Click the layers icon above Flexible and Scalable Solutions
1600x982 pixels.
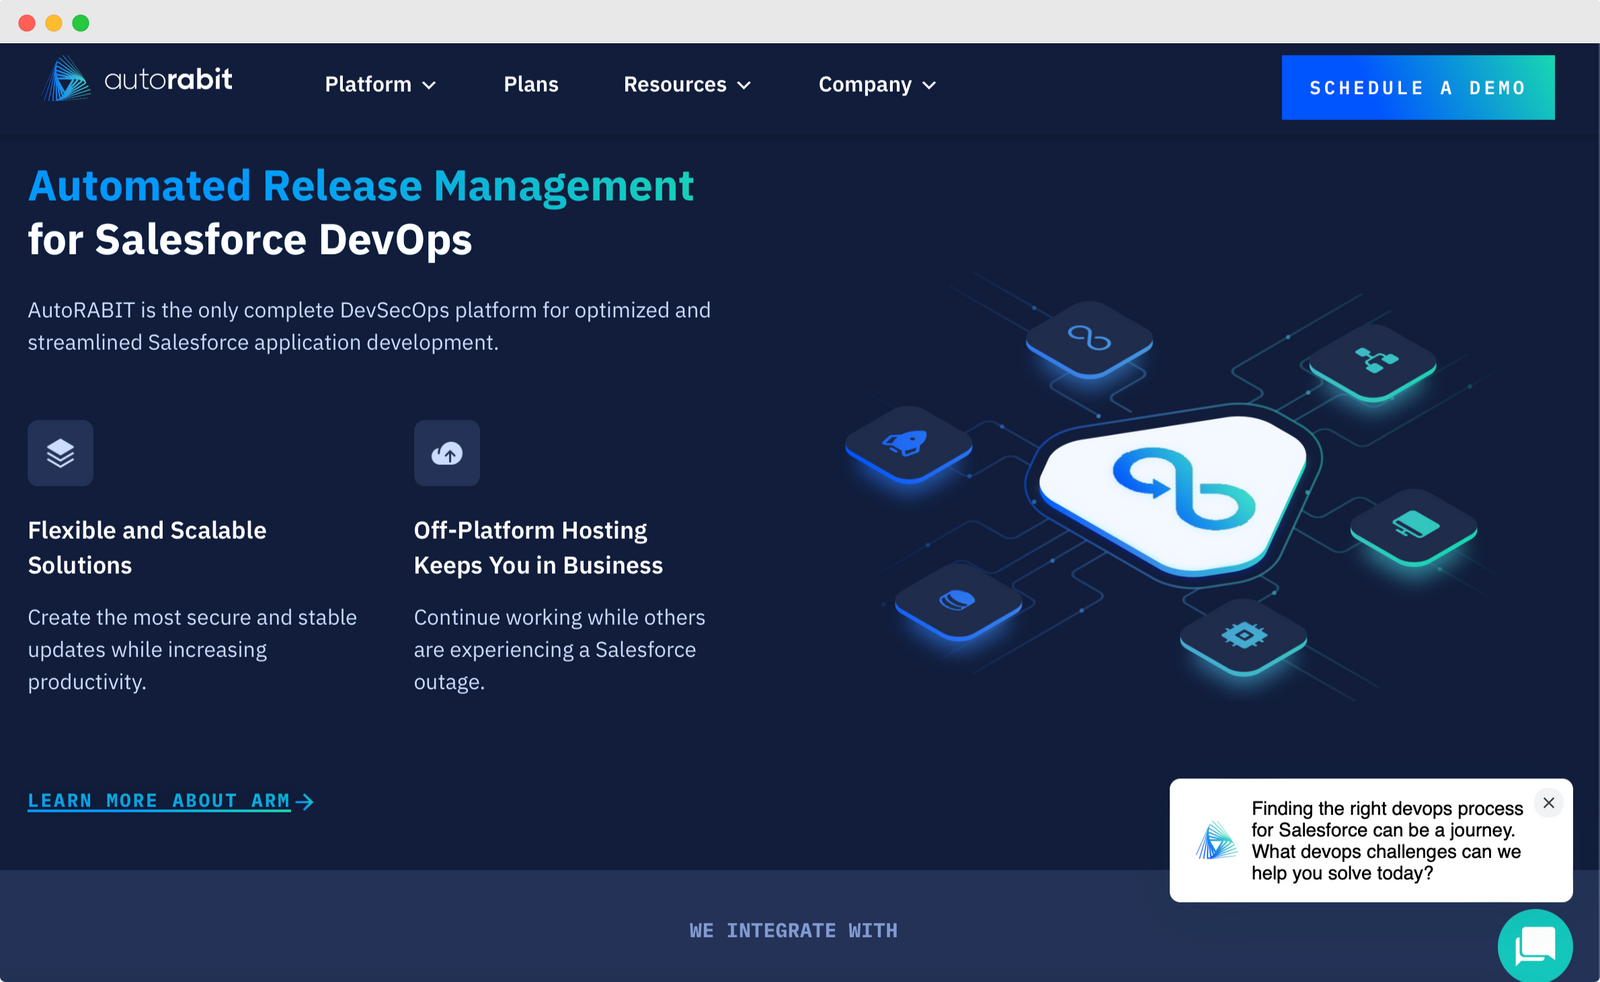[60, 453]
